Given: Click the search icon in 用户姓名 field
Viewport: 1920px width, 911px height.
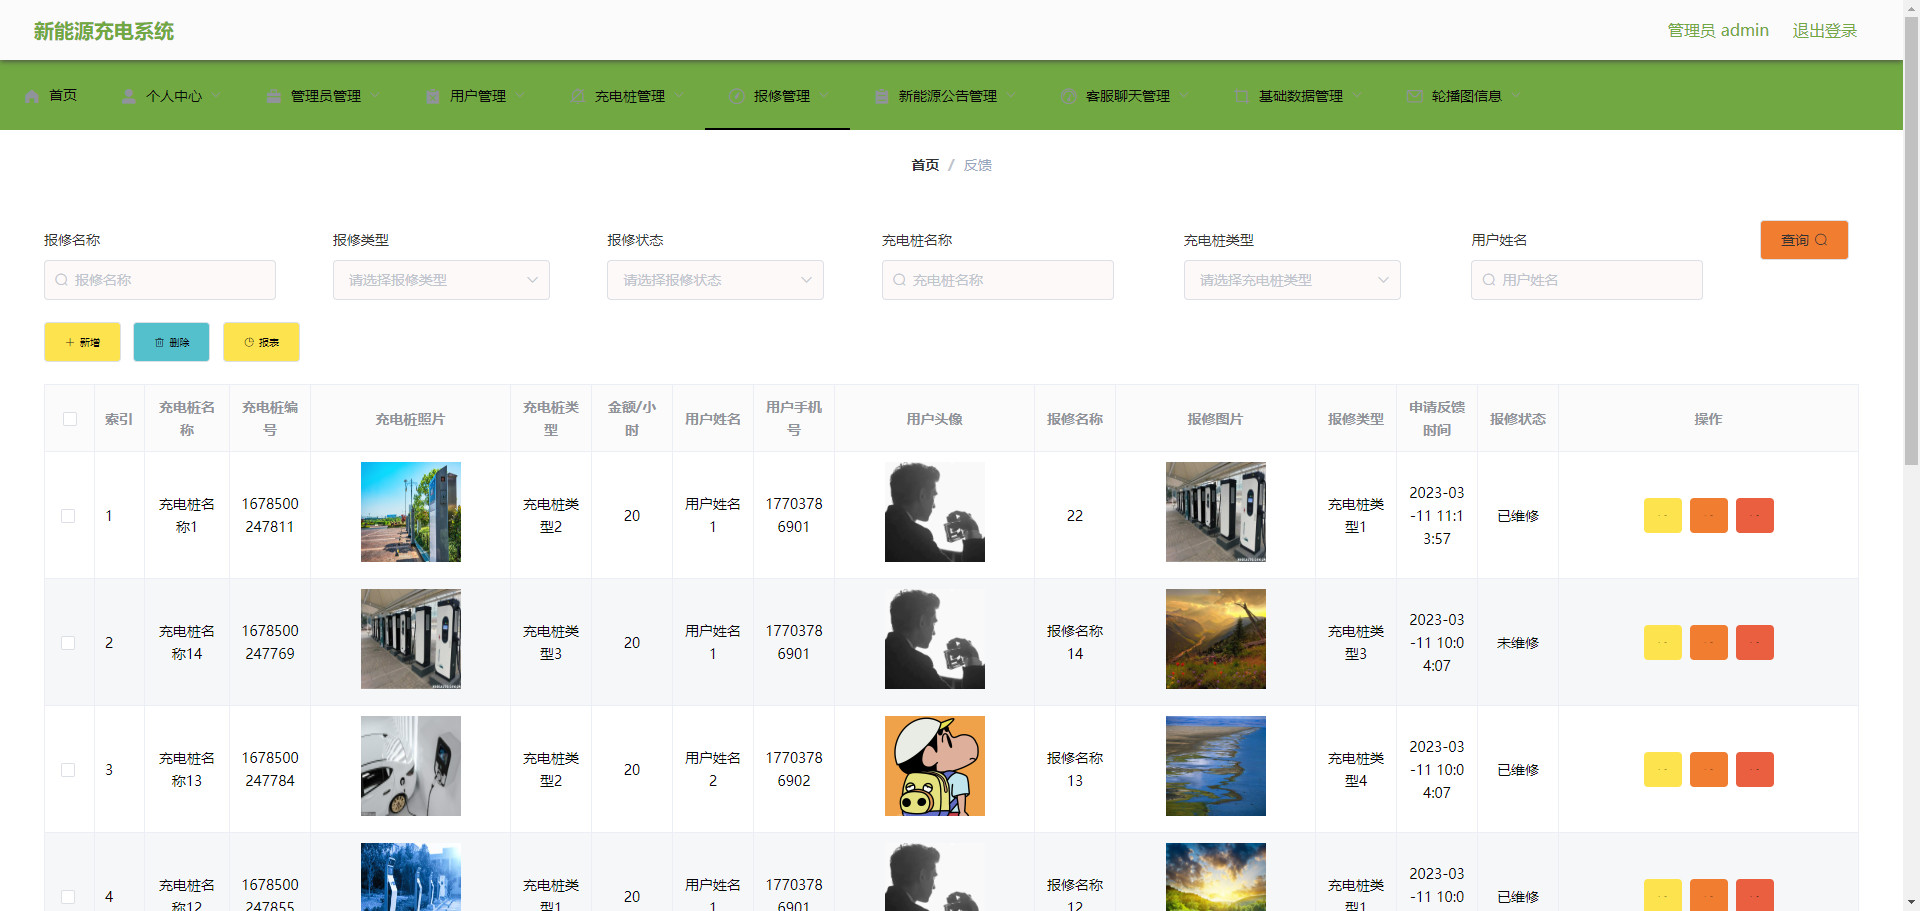Looking at the screenshot, I should (x=1489, y=280).
